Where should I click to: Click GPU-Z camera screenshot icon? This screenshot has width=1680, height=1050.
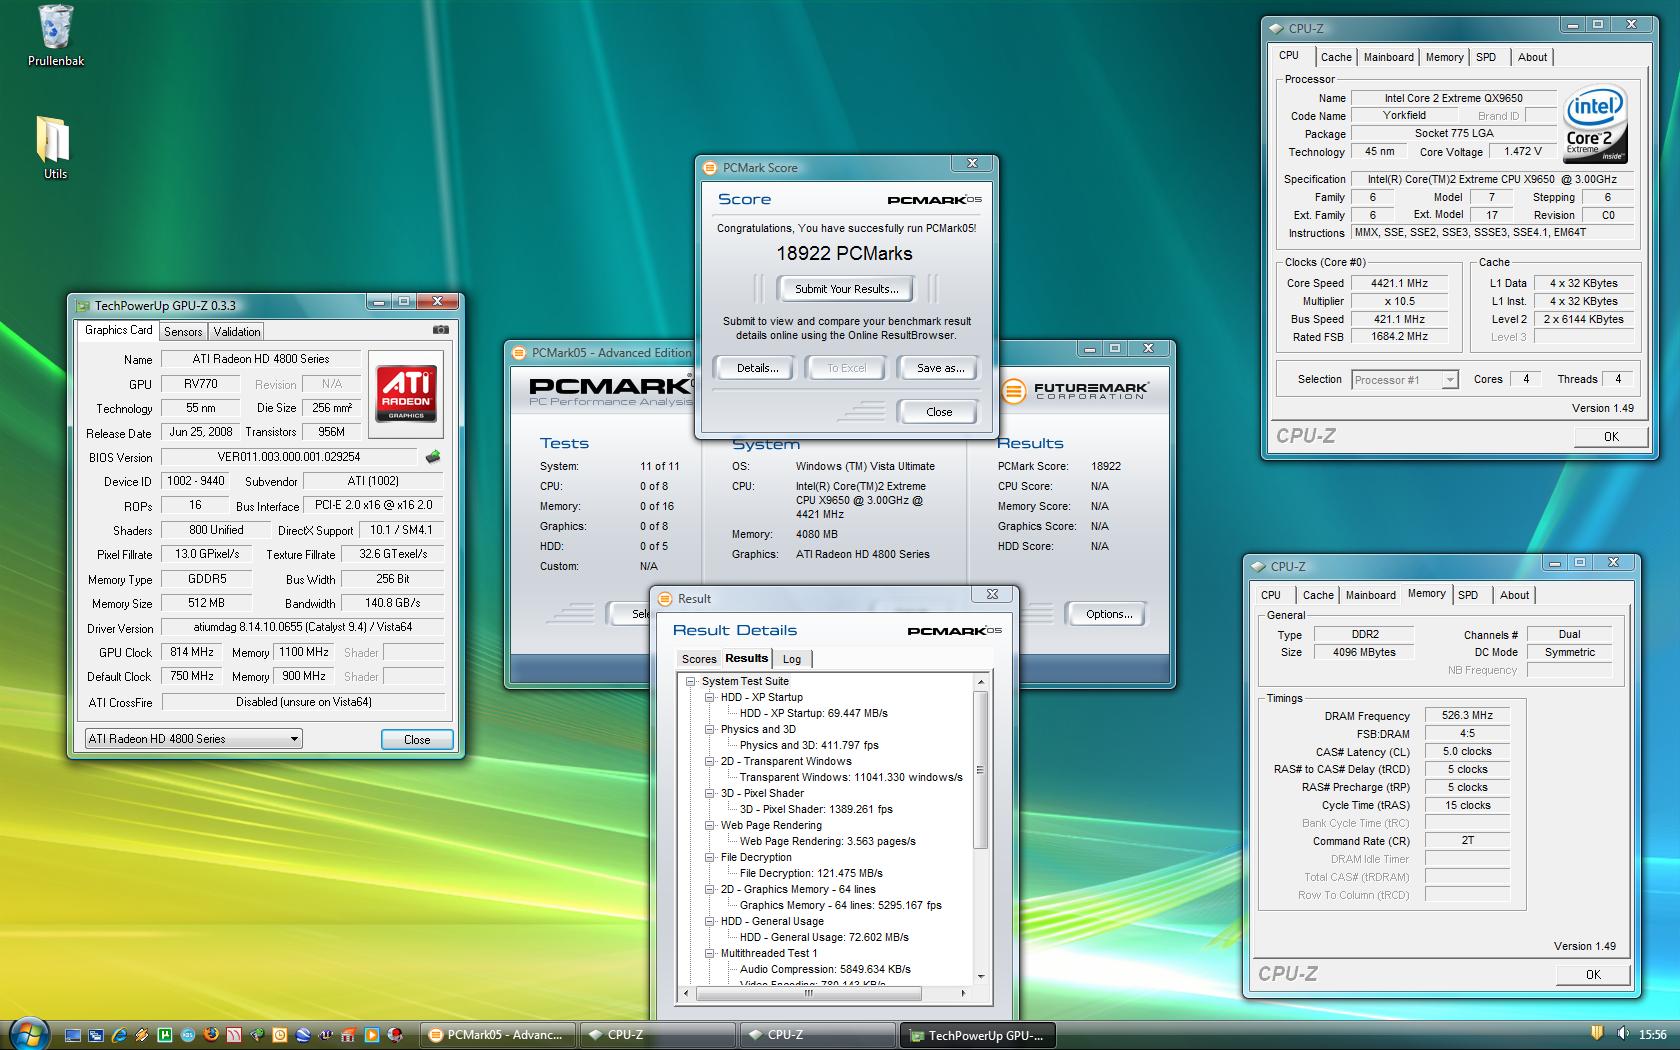coord(441,330)
